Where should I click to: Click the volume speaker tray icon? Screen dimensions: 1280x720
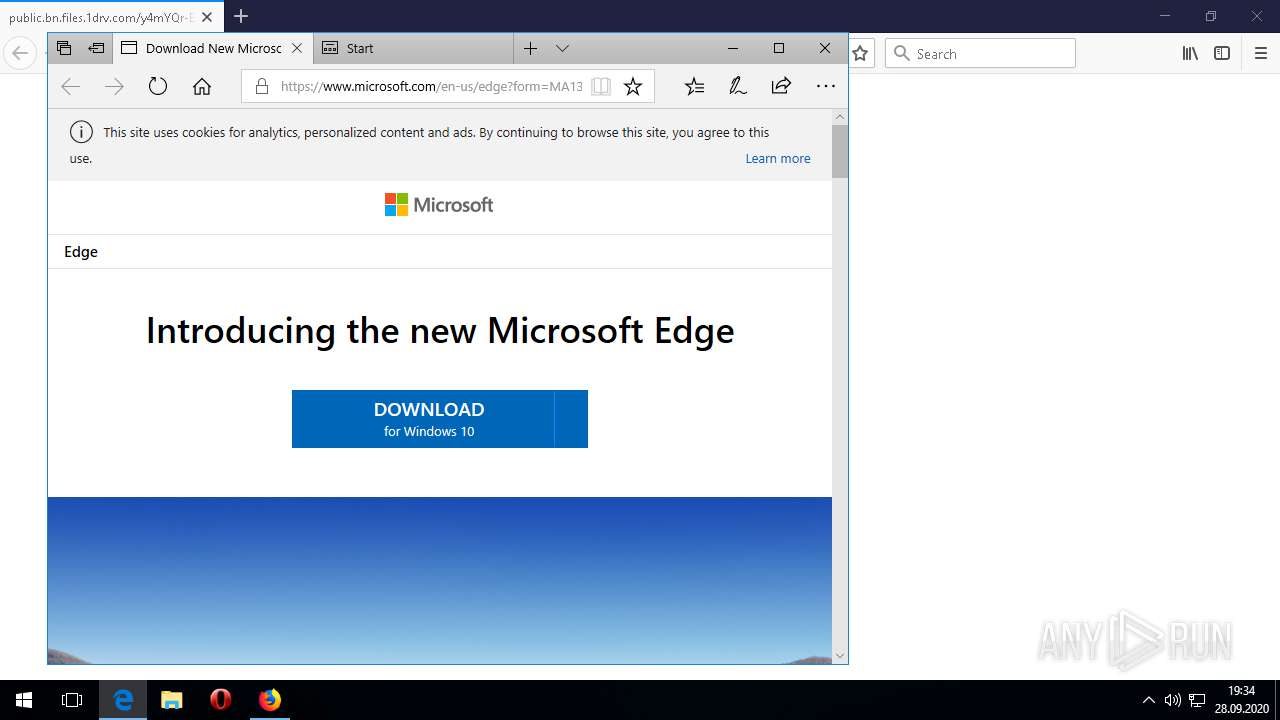[x=1173, y=700]
